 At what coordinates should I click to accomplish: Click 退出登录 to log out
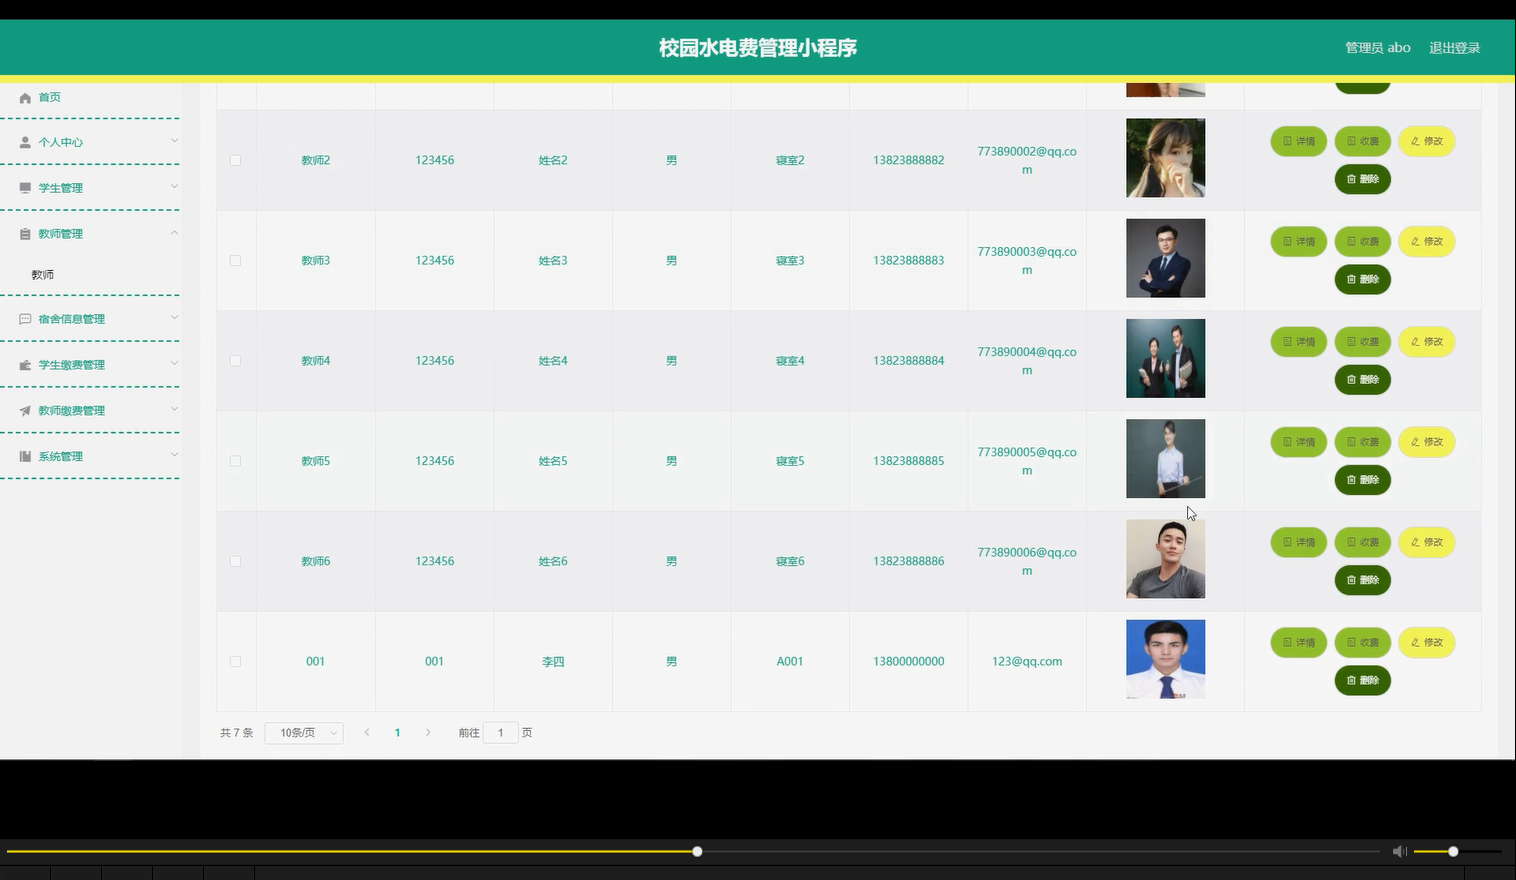(x=1454, y=48)
